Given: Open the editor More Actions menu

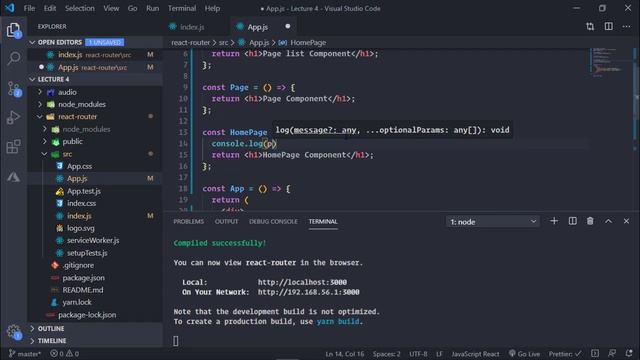Looking at the screenshot, I should [627, 27].
